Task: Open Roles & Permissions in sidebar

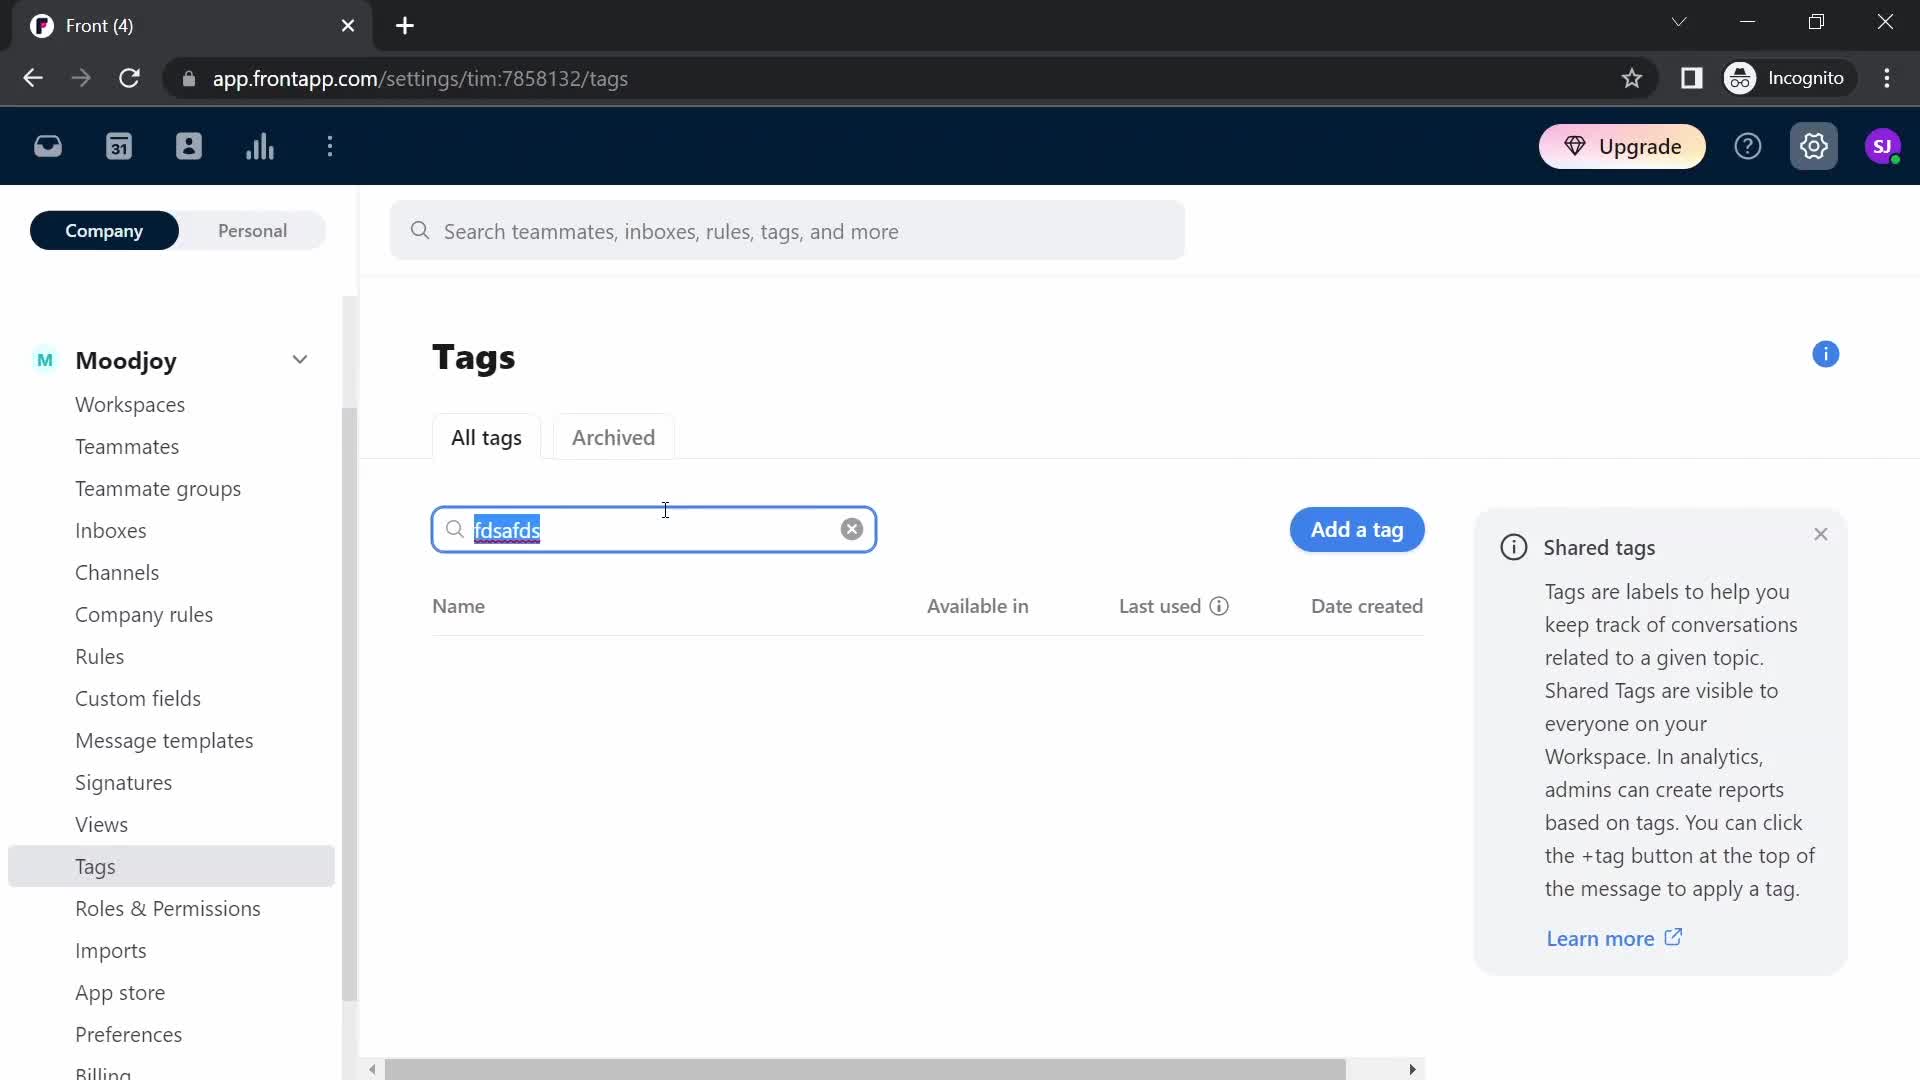Action: [x=168, y=909]
